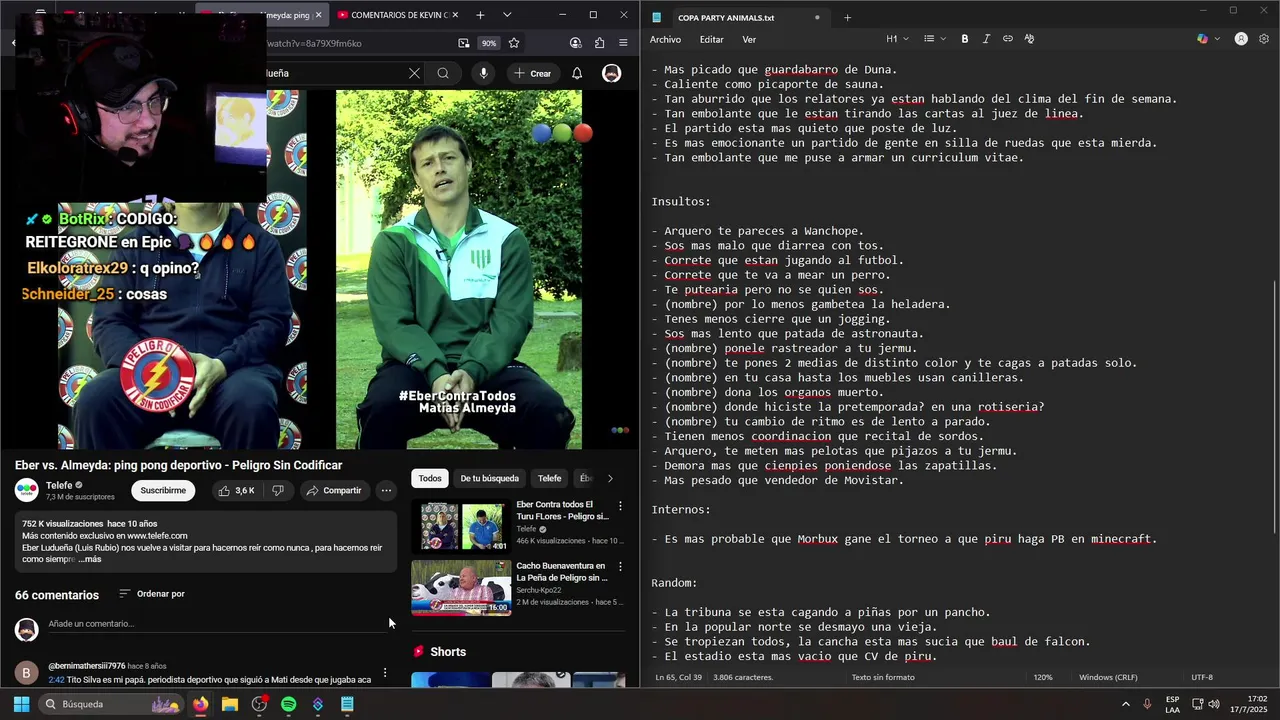Clear formatting in Notepad toolbar
Image resolution: width=1280 pixels, height=720 pixels.
(x=1029, y=39)
